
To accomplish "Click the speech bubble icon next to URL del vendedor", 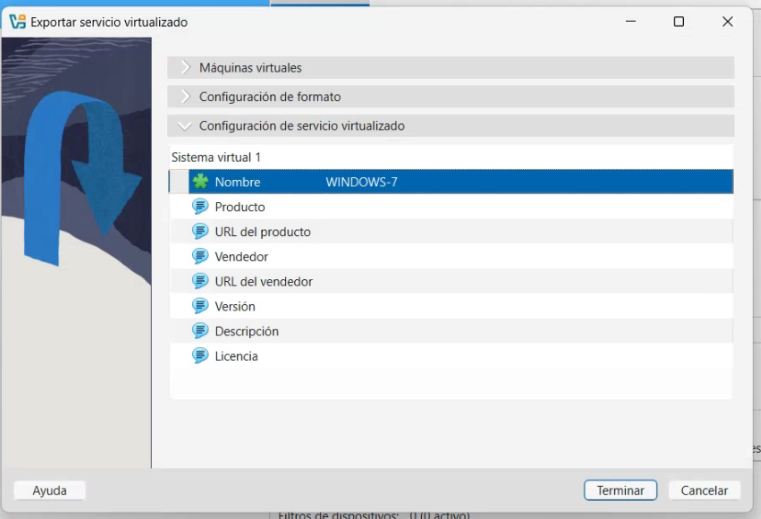I will click(200, 281).
